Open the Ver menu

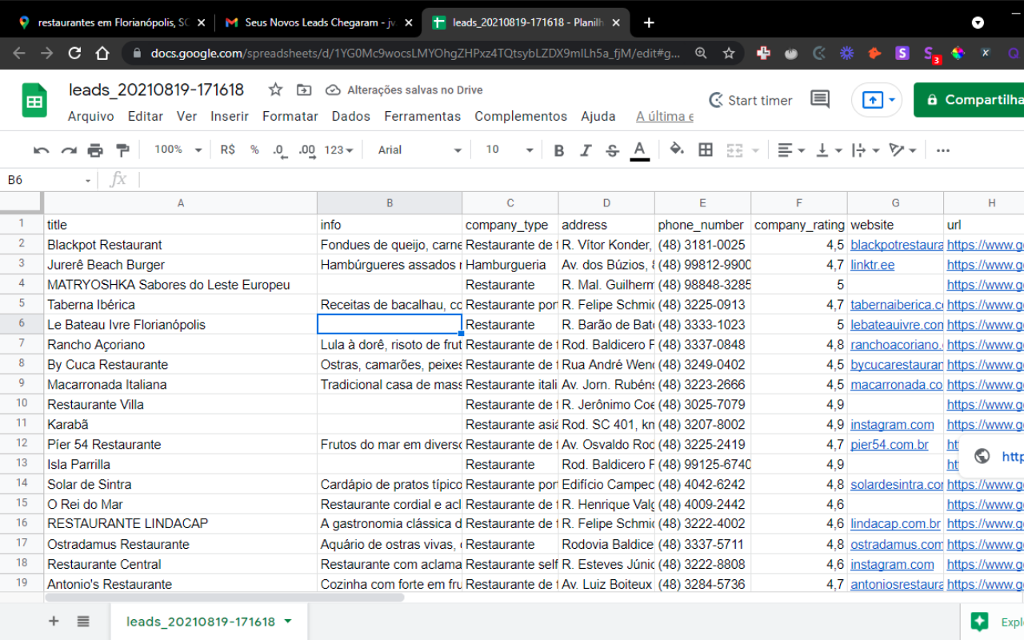186,116
